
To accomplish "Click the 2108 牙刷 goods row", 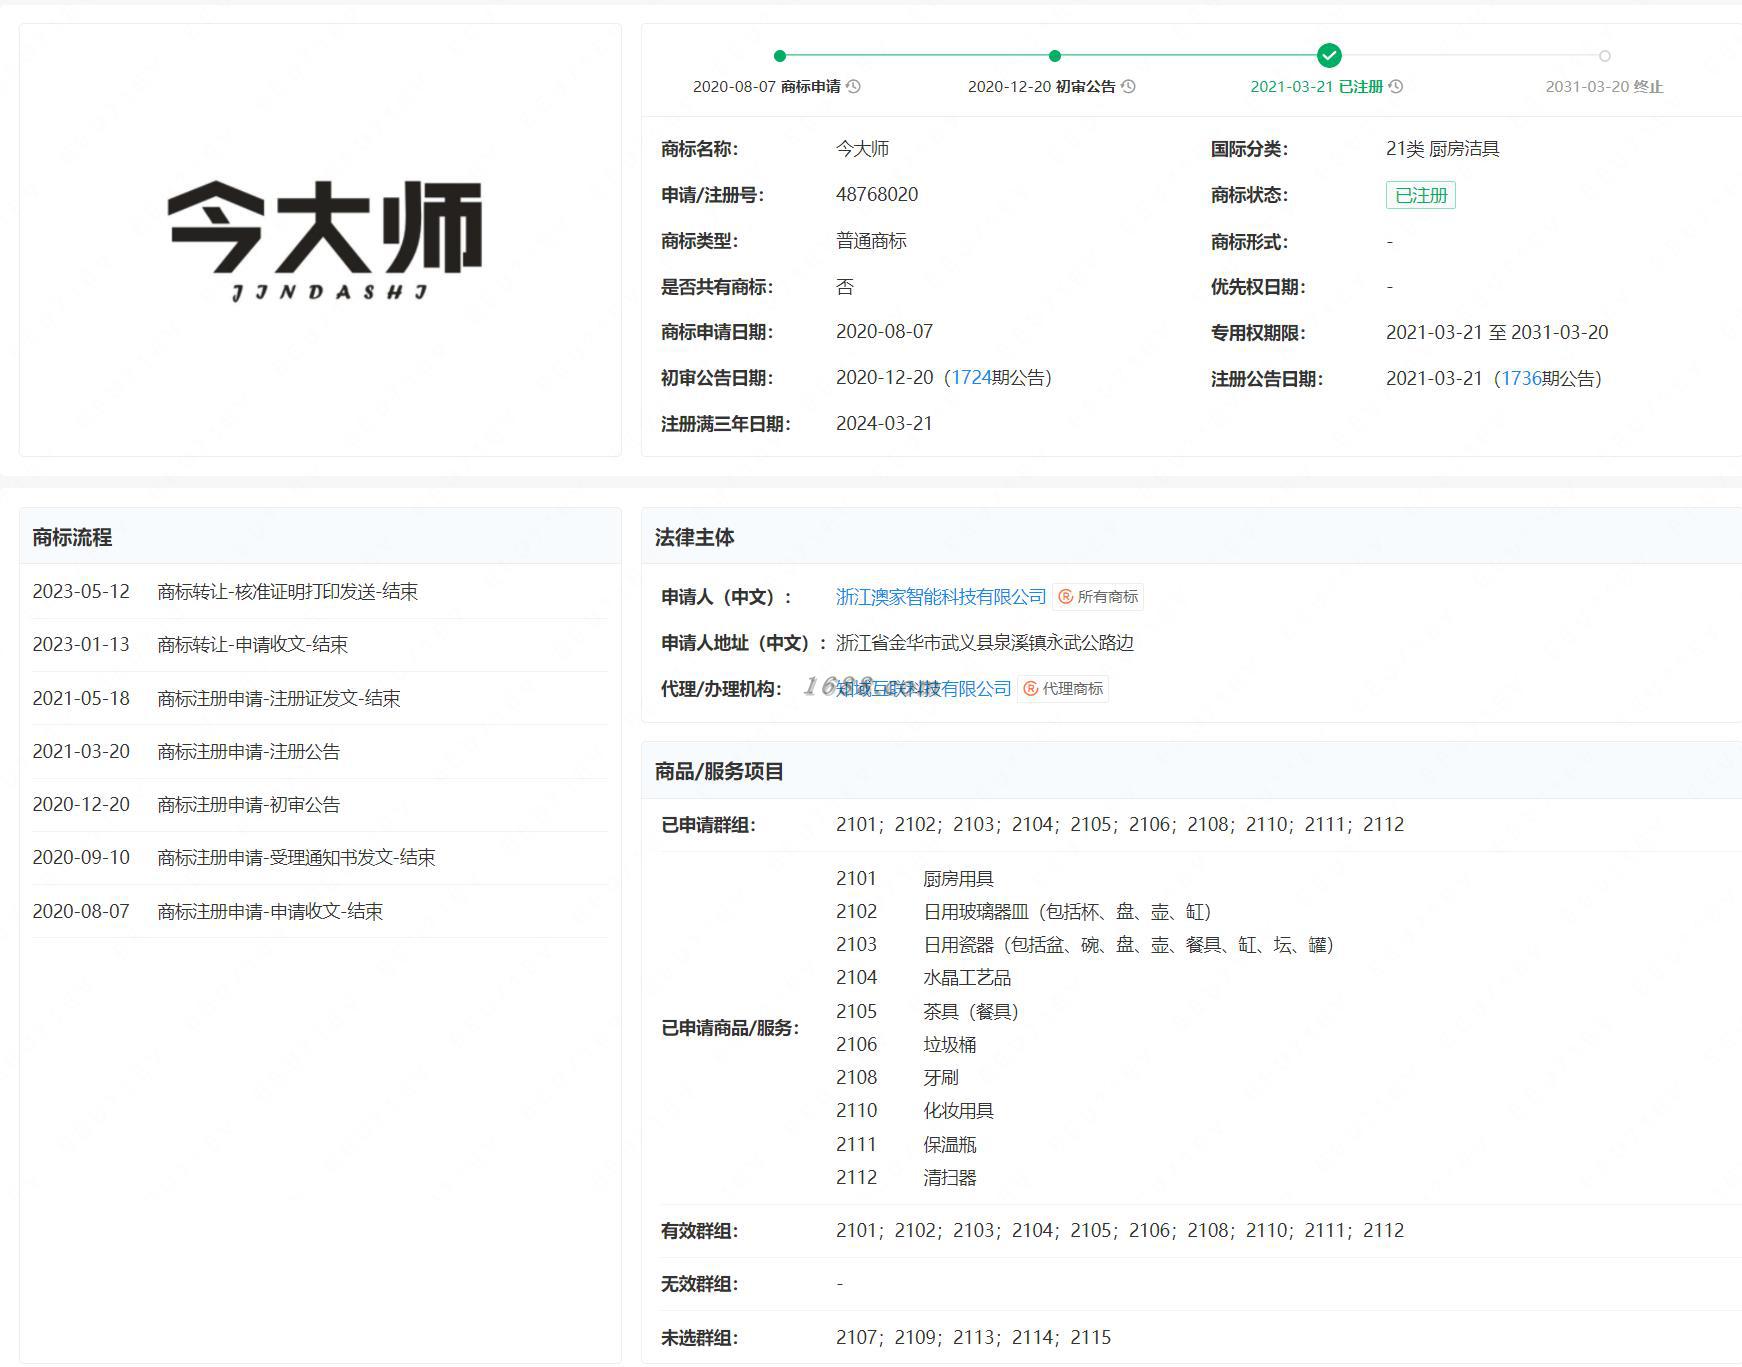I will pyautogui.click(x=897, y=1078).
